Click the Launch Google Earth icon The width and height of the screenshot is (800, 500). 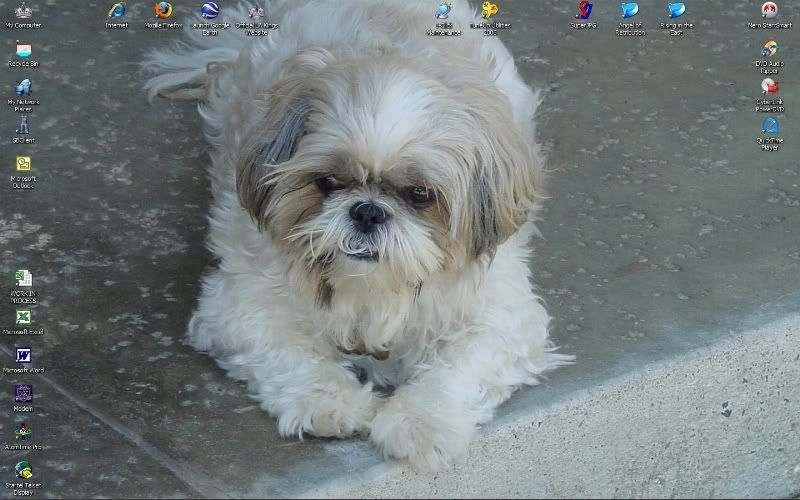click(210, 11)
